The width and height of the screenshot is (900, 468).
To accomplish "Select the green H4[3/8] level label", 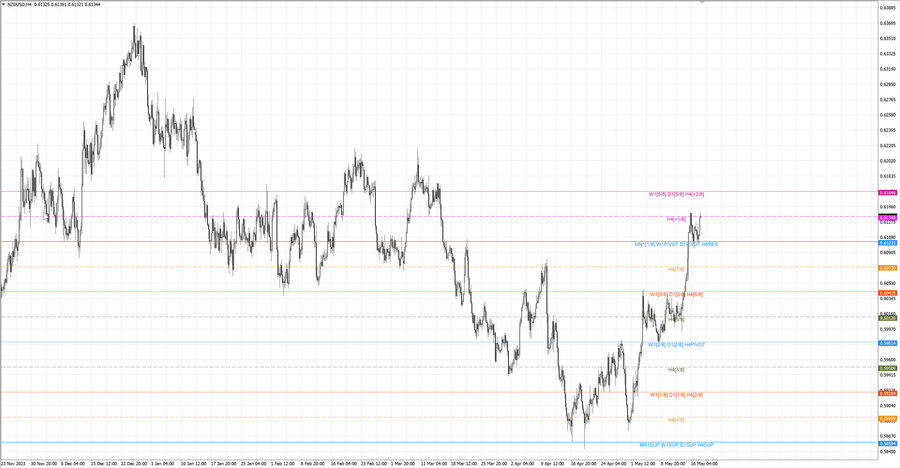I will [x=676, y=370].
